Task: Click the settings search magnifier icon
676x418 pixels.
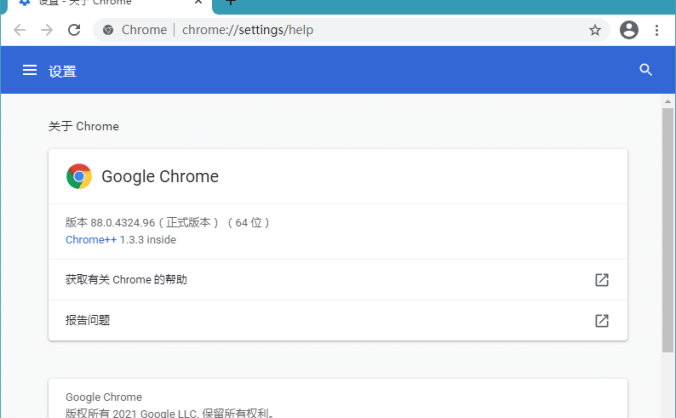Action: 645,70
